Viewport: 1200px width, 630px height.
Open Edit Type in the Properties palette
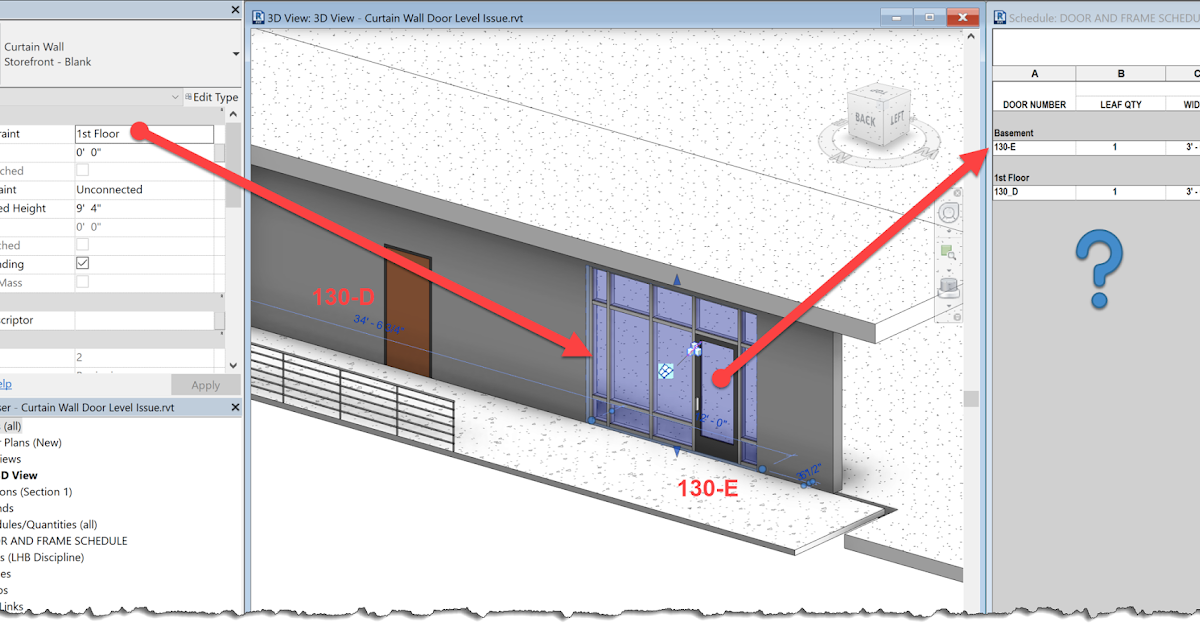[212, 96]
